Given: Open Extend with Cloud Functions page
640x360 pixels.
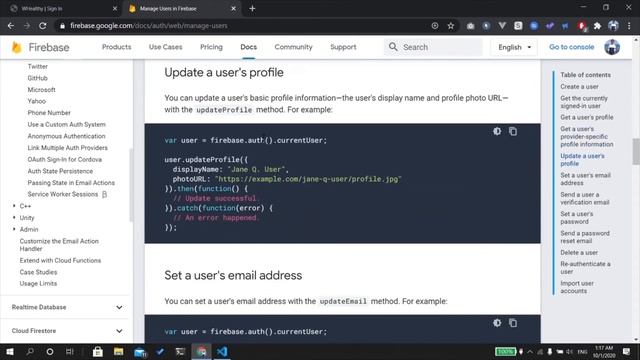Looking at the screenshot, I should pyautogui.click(x=60, y=260).
